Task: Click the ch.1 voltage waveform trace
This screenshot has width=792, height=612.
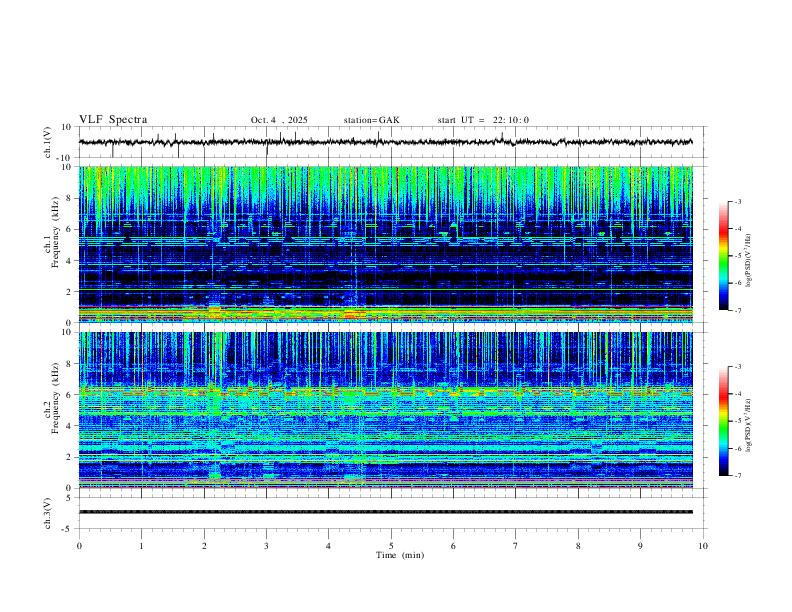Action: [386, 142]
